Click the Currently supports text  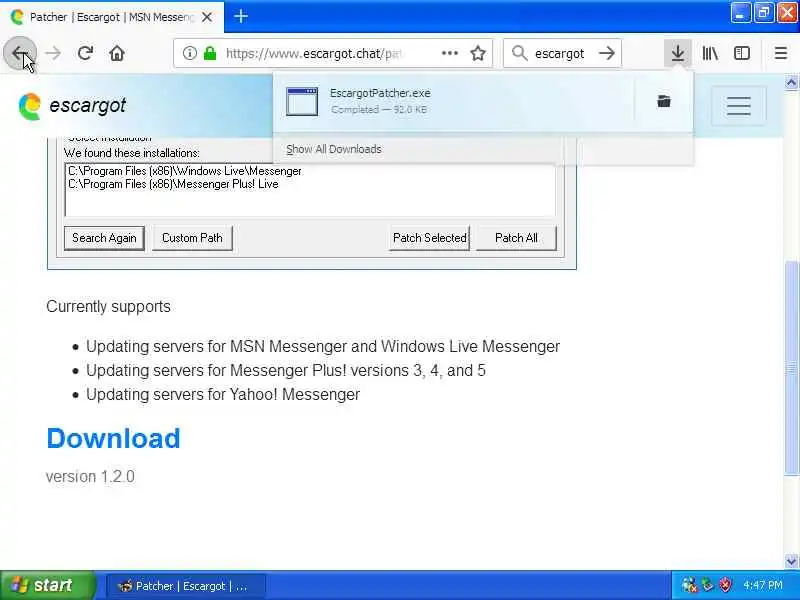click(x=108, y=307)
